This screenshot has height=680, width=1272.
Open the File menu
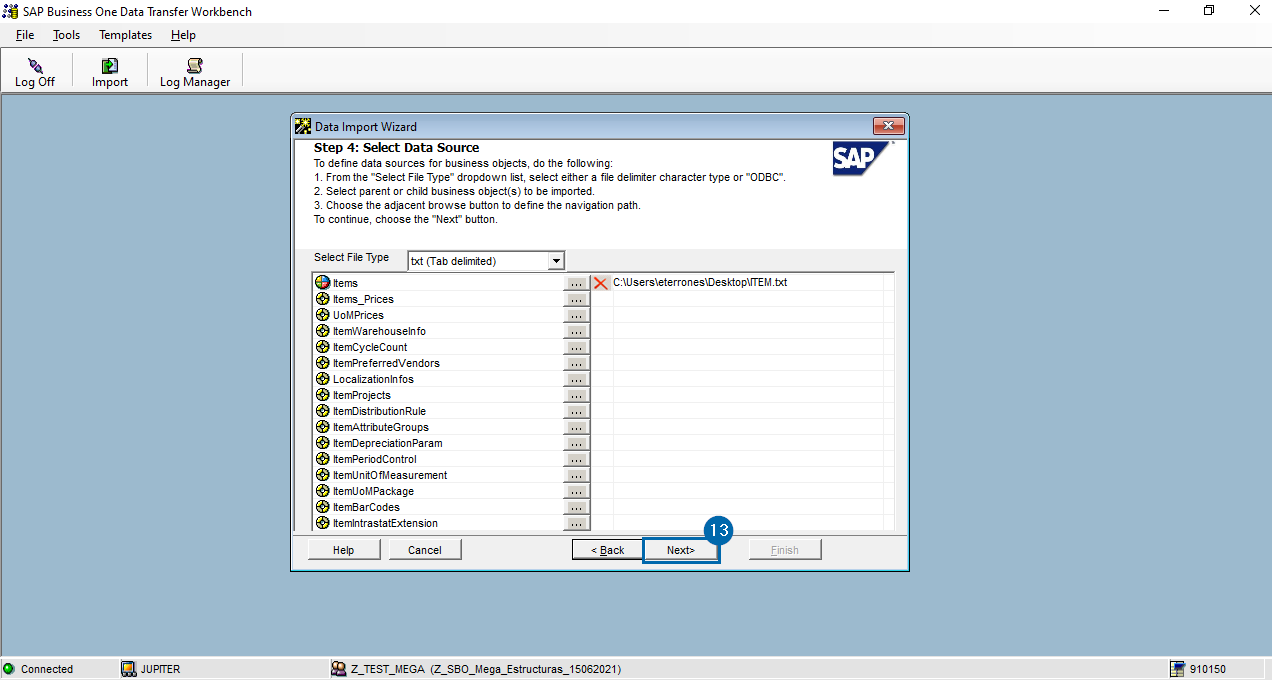[x=25, y=35]
